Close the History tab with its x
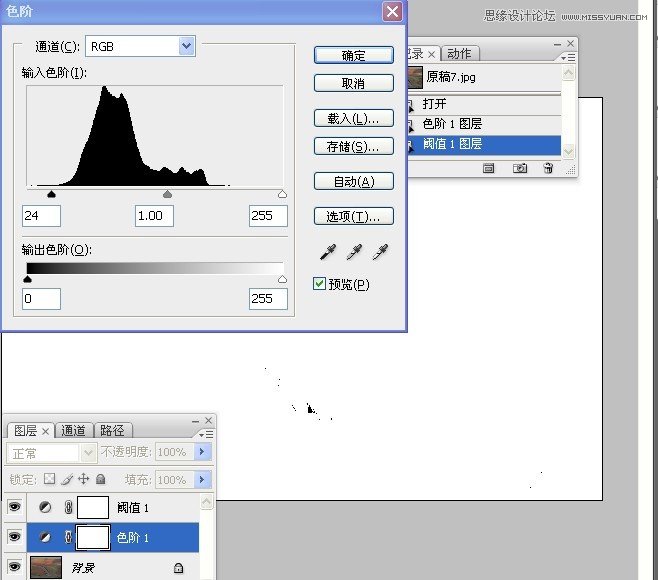This screenshot has height=580, width=658. [x=431, y=54]
